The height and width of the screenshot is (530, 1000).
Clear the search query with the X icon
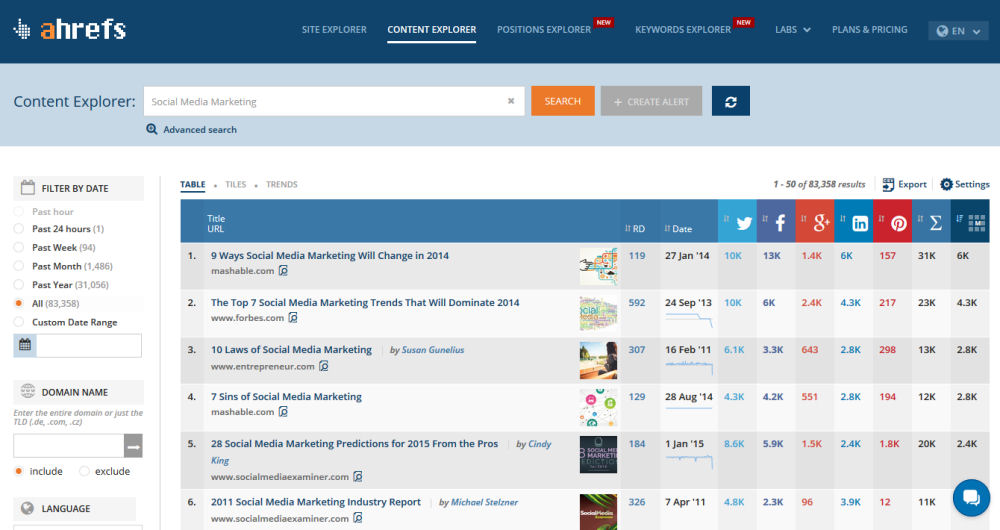click(x=511, y=101)
